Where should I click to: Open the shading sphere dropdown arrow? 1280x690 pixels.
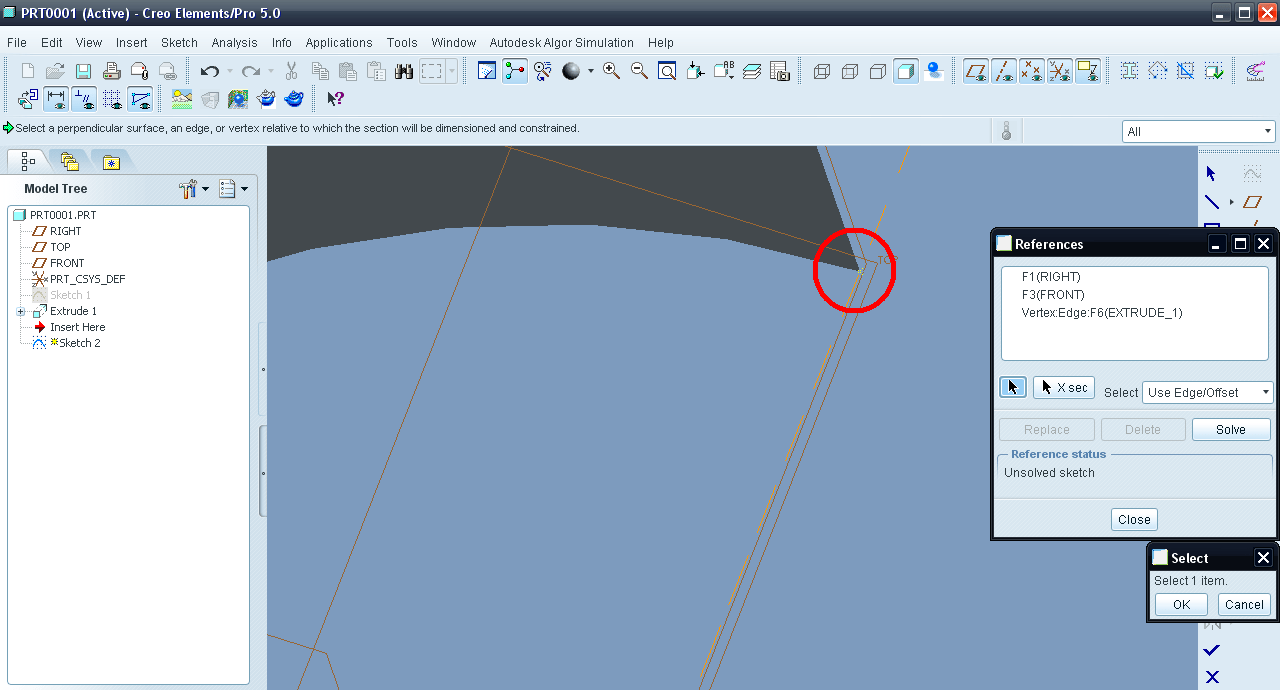tap(590, 71)
